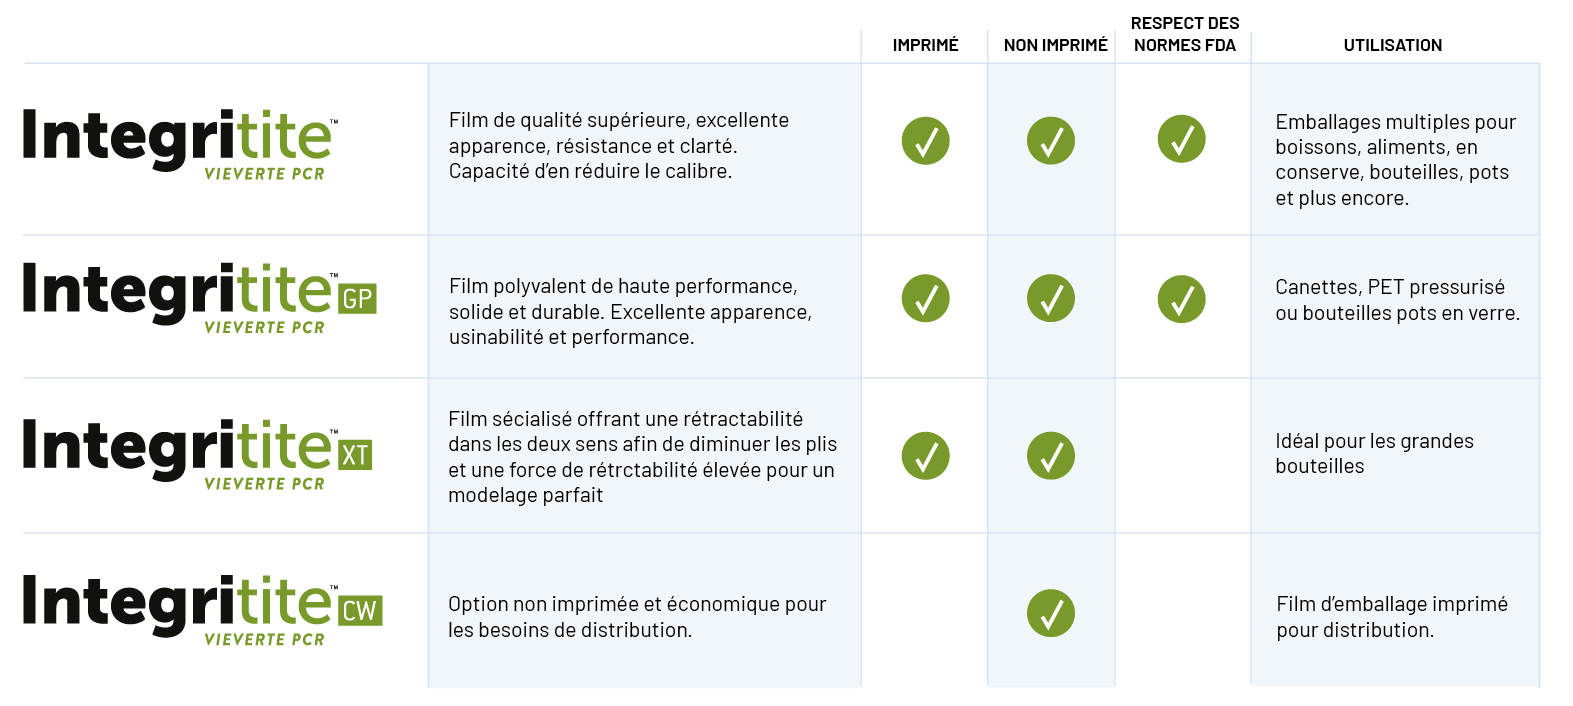Click Non Imprimé checkmark for Integritite CW
Screen dimensions: 1573x706
tap(1051, 613)
